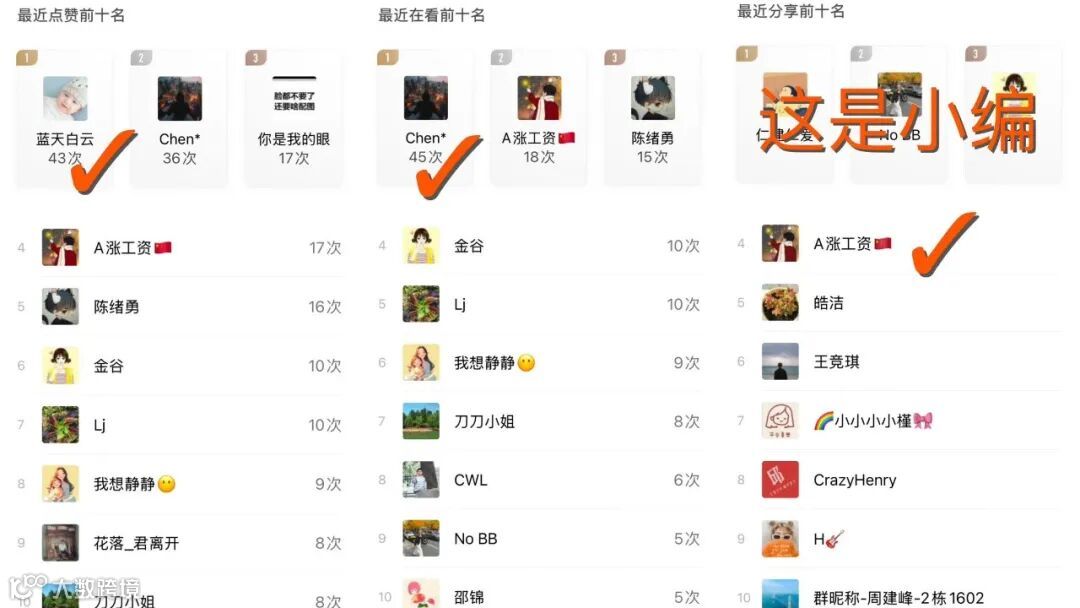Open CrazyHenry red logo avatar
The height and width of the screenshot is (608, 1080).
780,480
